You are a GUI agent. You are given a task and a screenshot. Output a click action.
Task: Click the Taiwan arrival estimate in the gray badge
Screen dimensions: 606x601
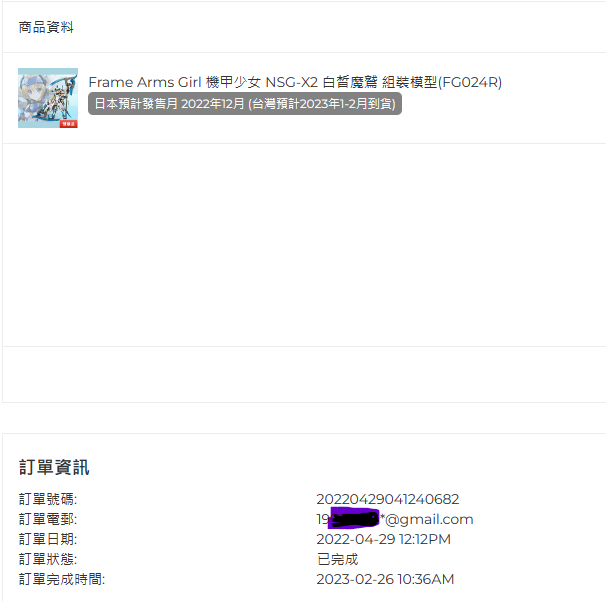click(322, 104)
